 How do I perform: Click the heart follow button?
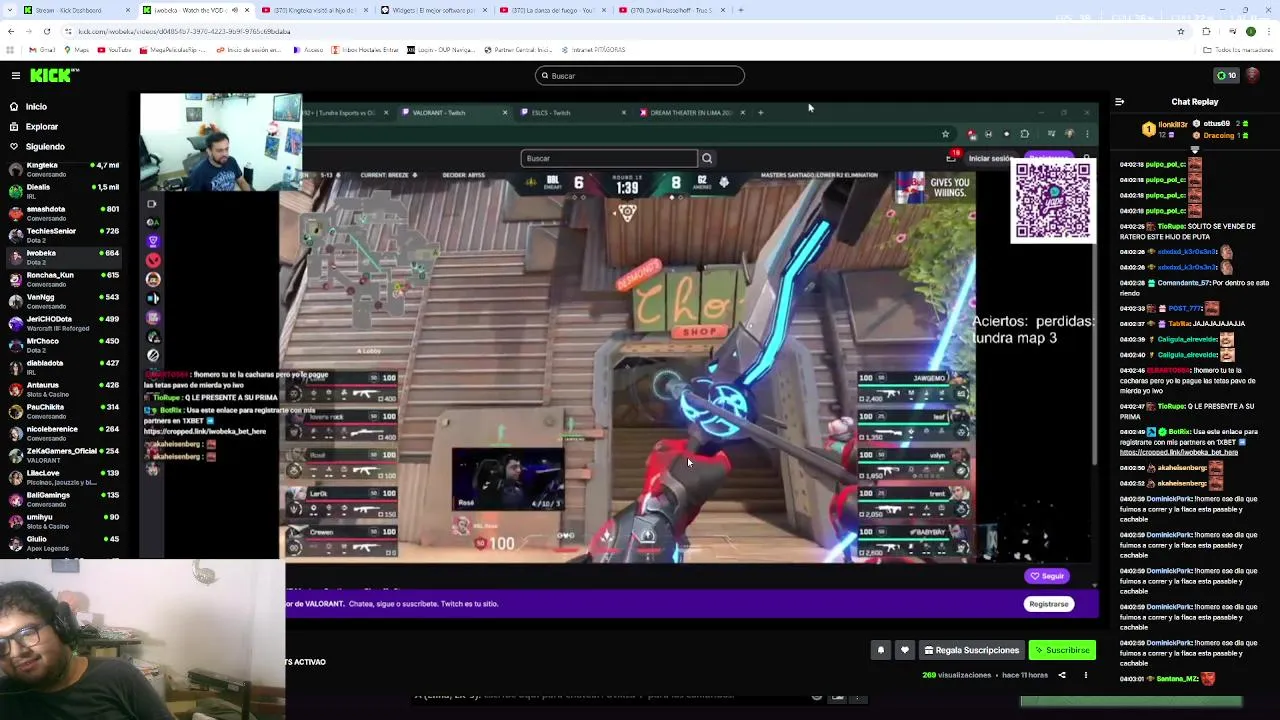[905, 650]
